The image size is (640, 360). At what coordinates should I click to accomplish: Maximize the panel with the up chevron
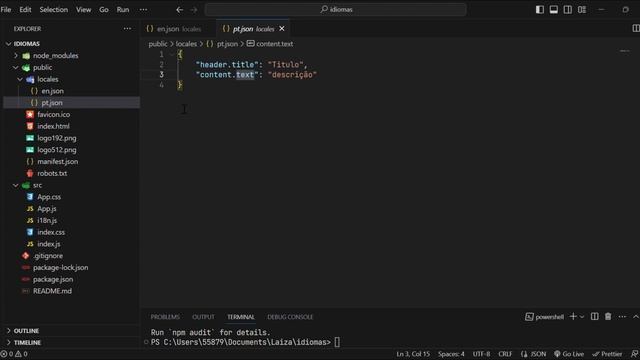[636, 317]
